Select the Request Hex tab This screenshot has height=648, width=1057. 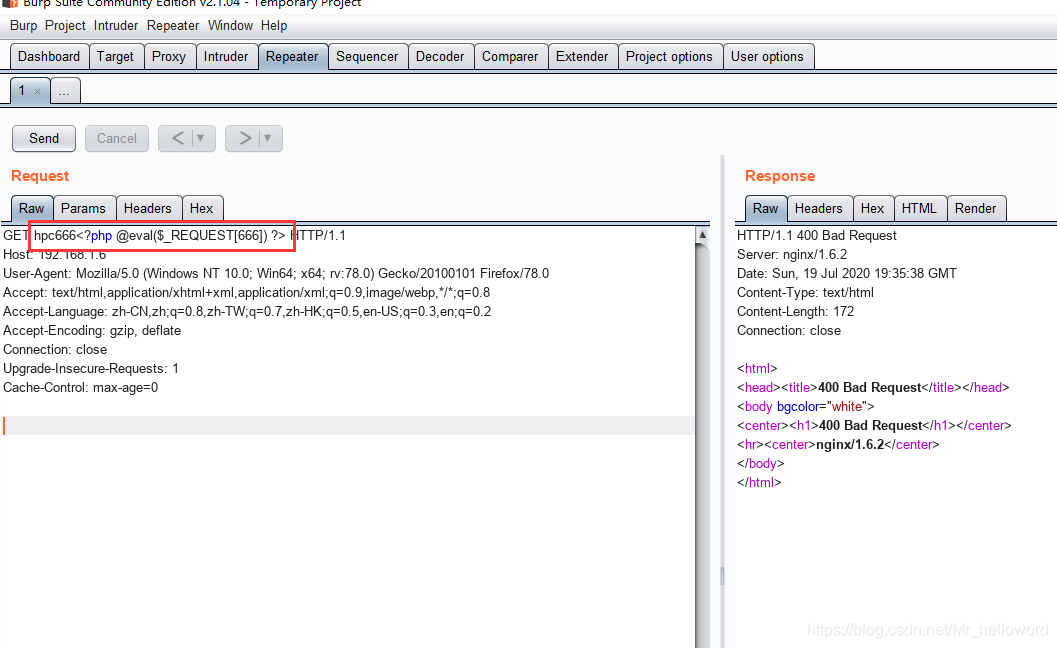pyautogui.click(x=202, y=208)
